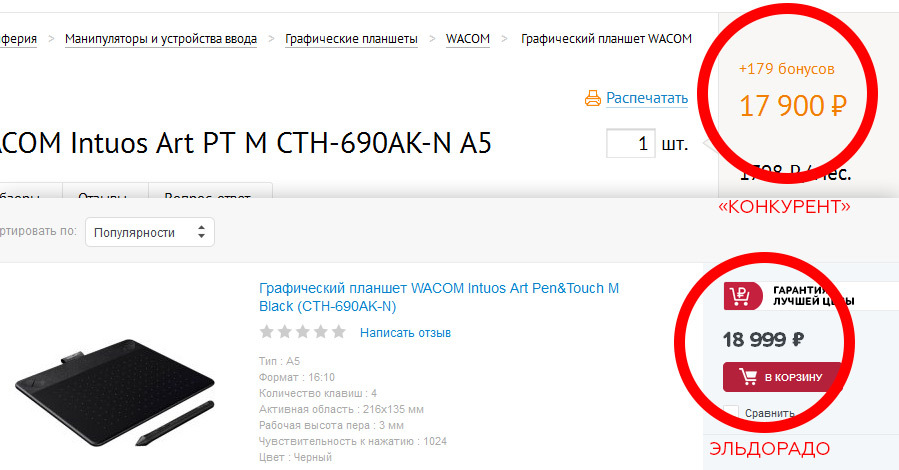The image size is (899, 470).
Task: Rate product with the fifth star
Action: pos(339,331)
